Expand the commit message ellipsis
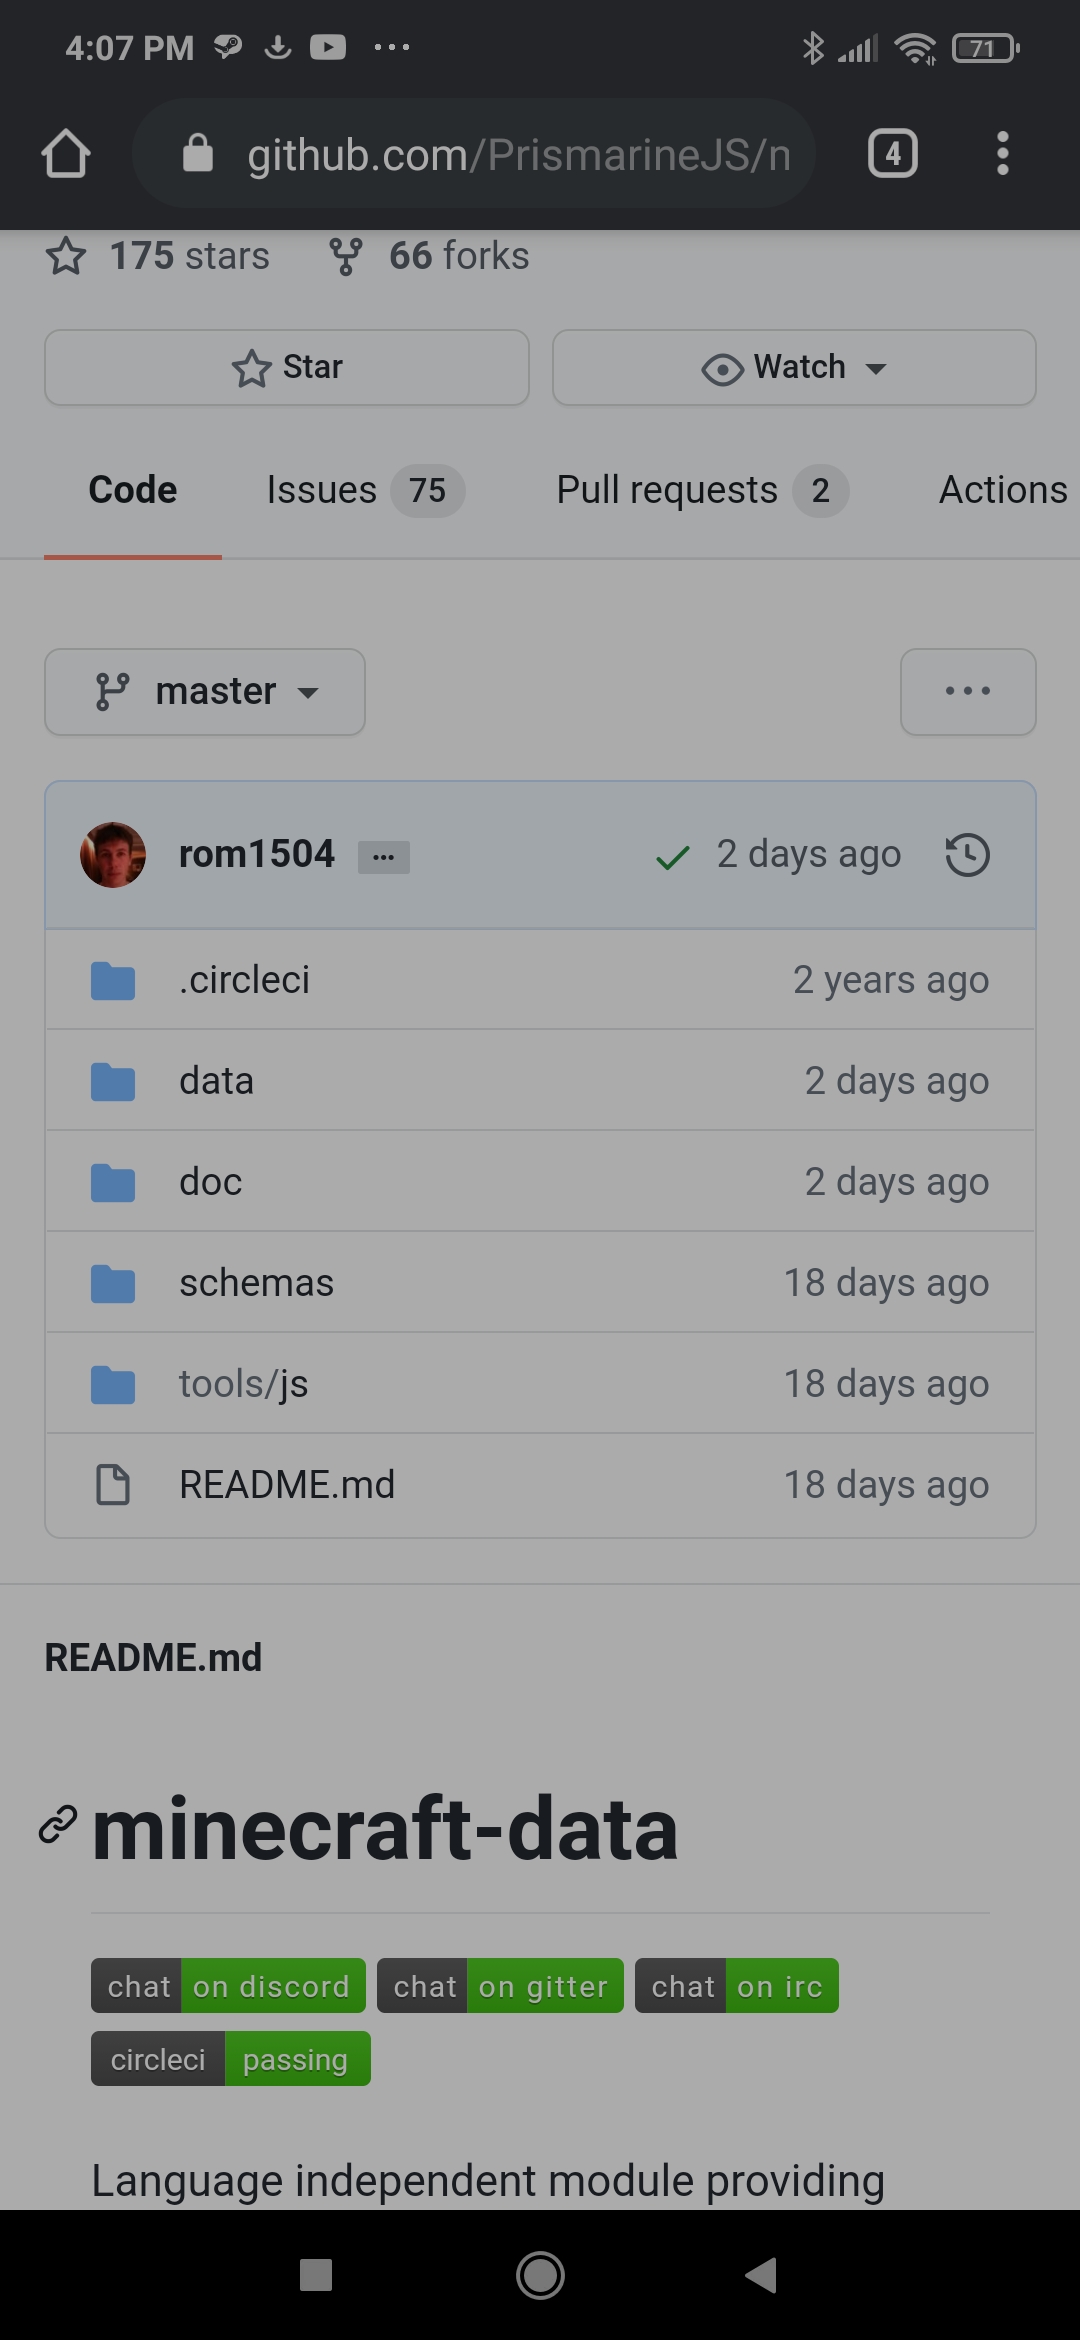This screenshot has width=1080, height=2340. tap(384, 855)
